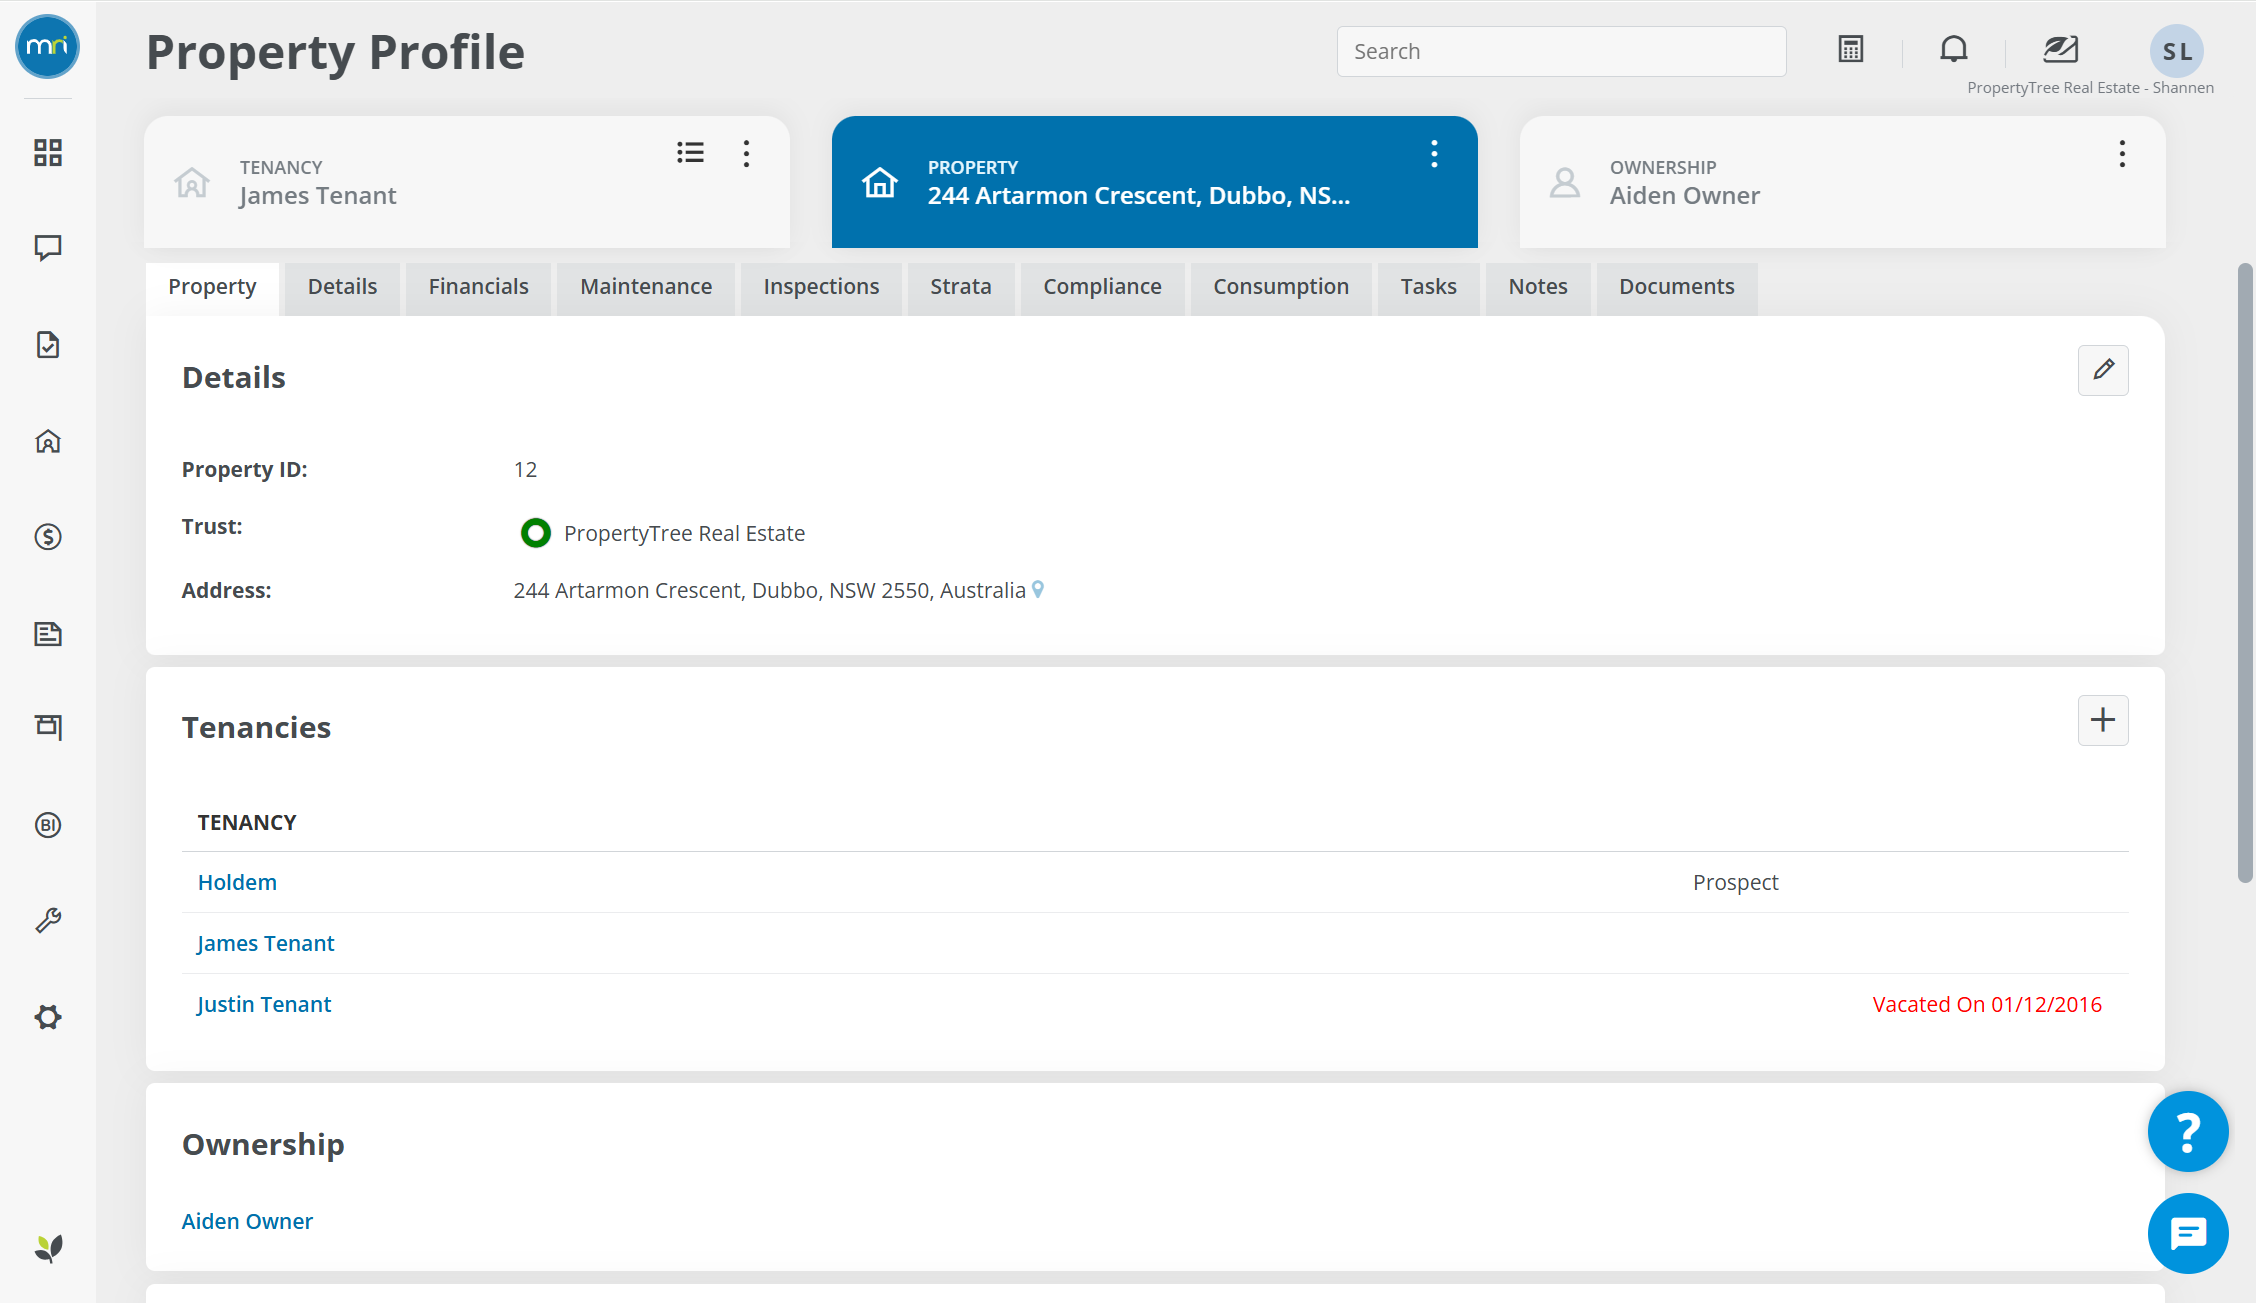Viewport: 2256px width, 1303px height.
Task: Open the tenancy list icon
Action: point(690,152)
